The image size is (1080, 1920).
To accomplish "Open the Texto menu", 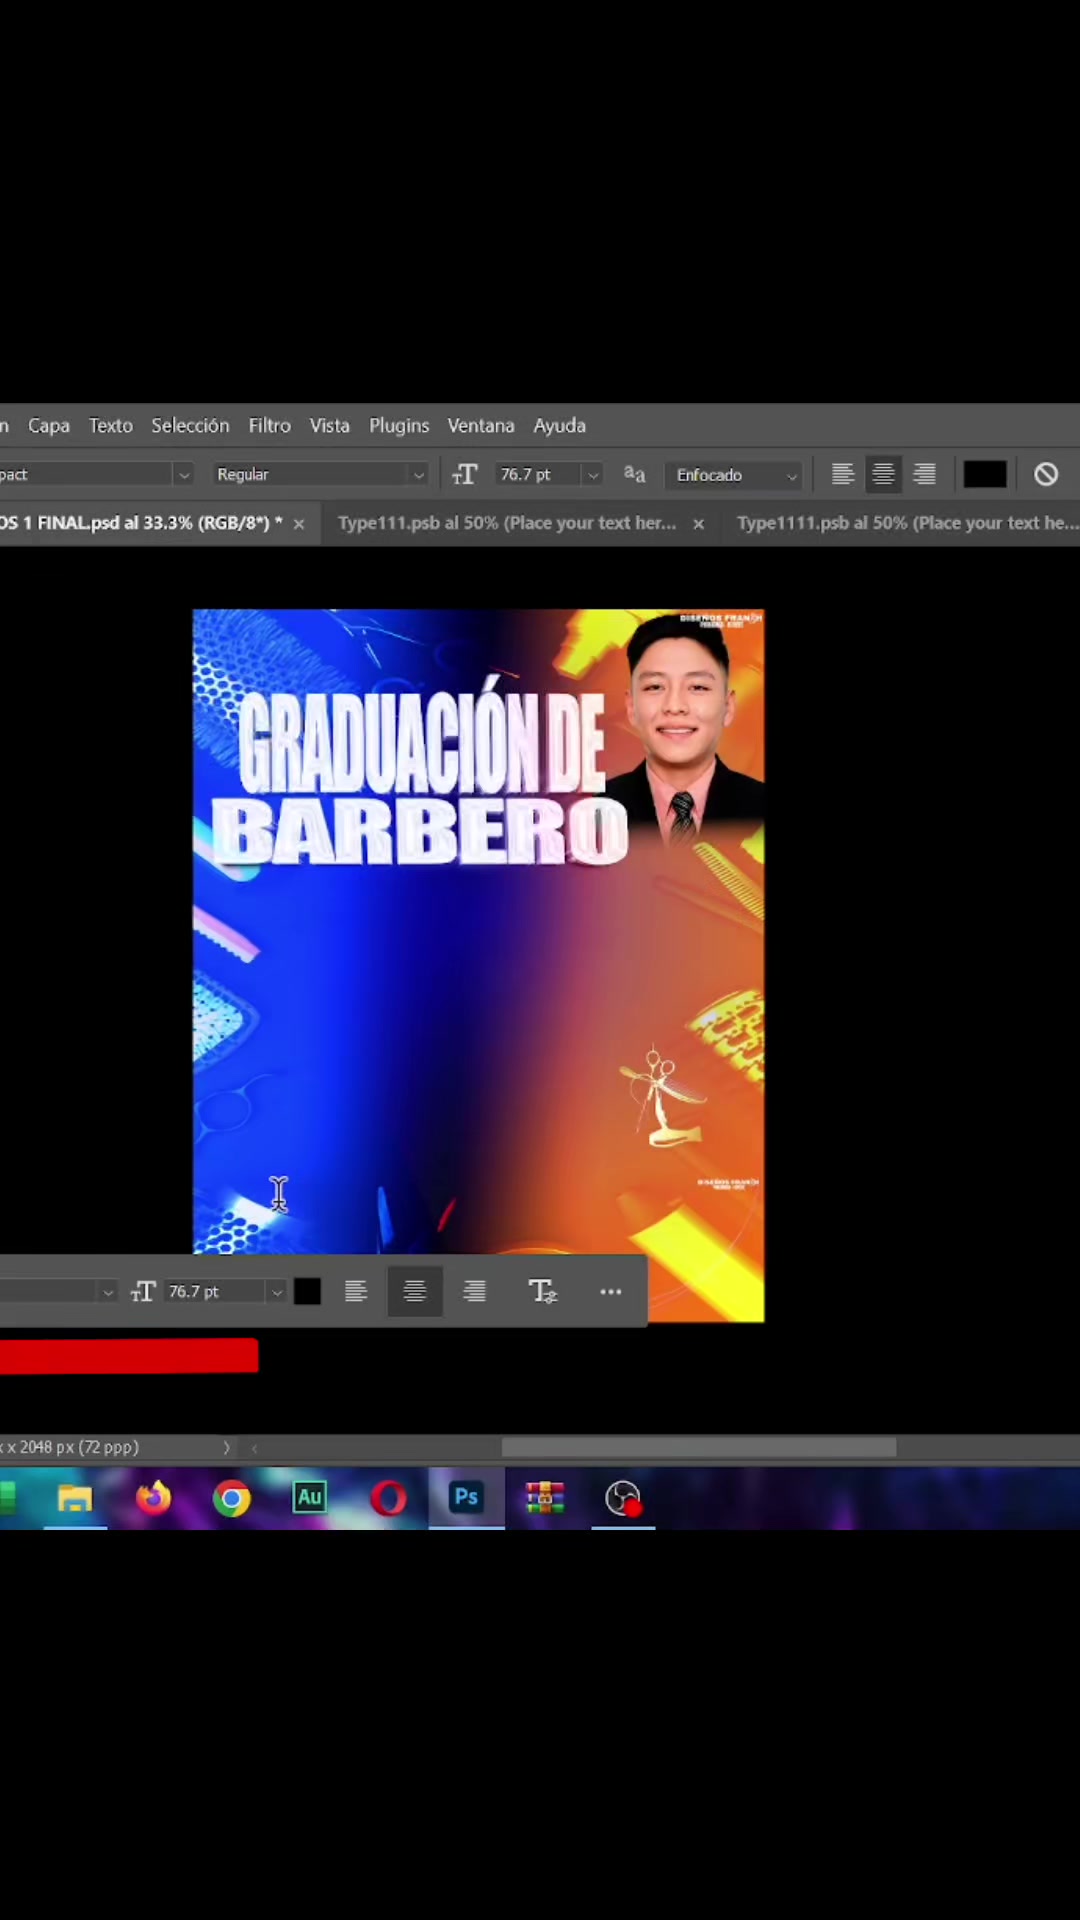I will click(111, 425).
